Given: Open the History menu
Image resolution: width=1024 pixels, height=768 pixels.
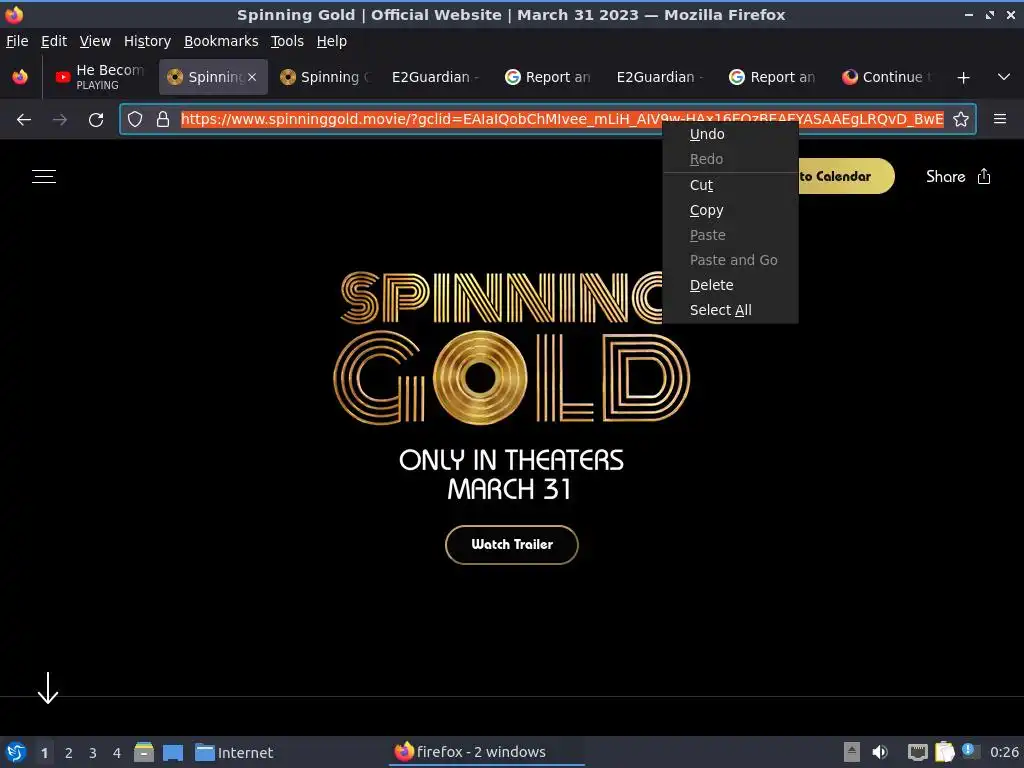Looking at the screenshot, I should pyautogui.click(x=148, y=41).
